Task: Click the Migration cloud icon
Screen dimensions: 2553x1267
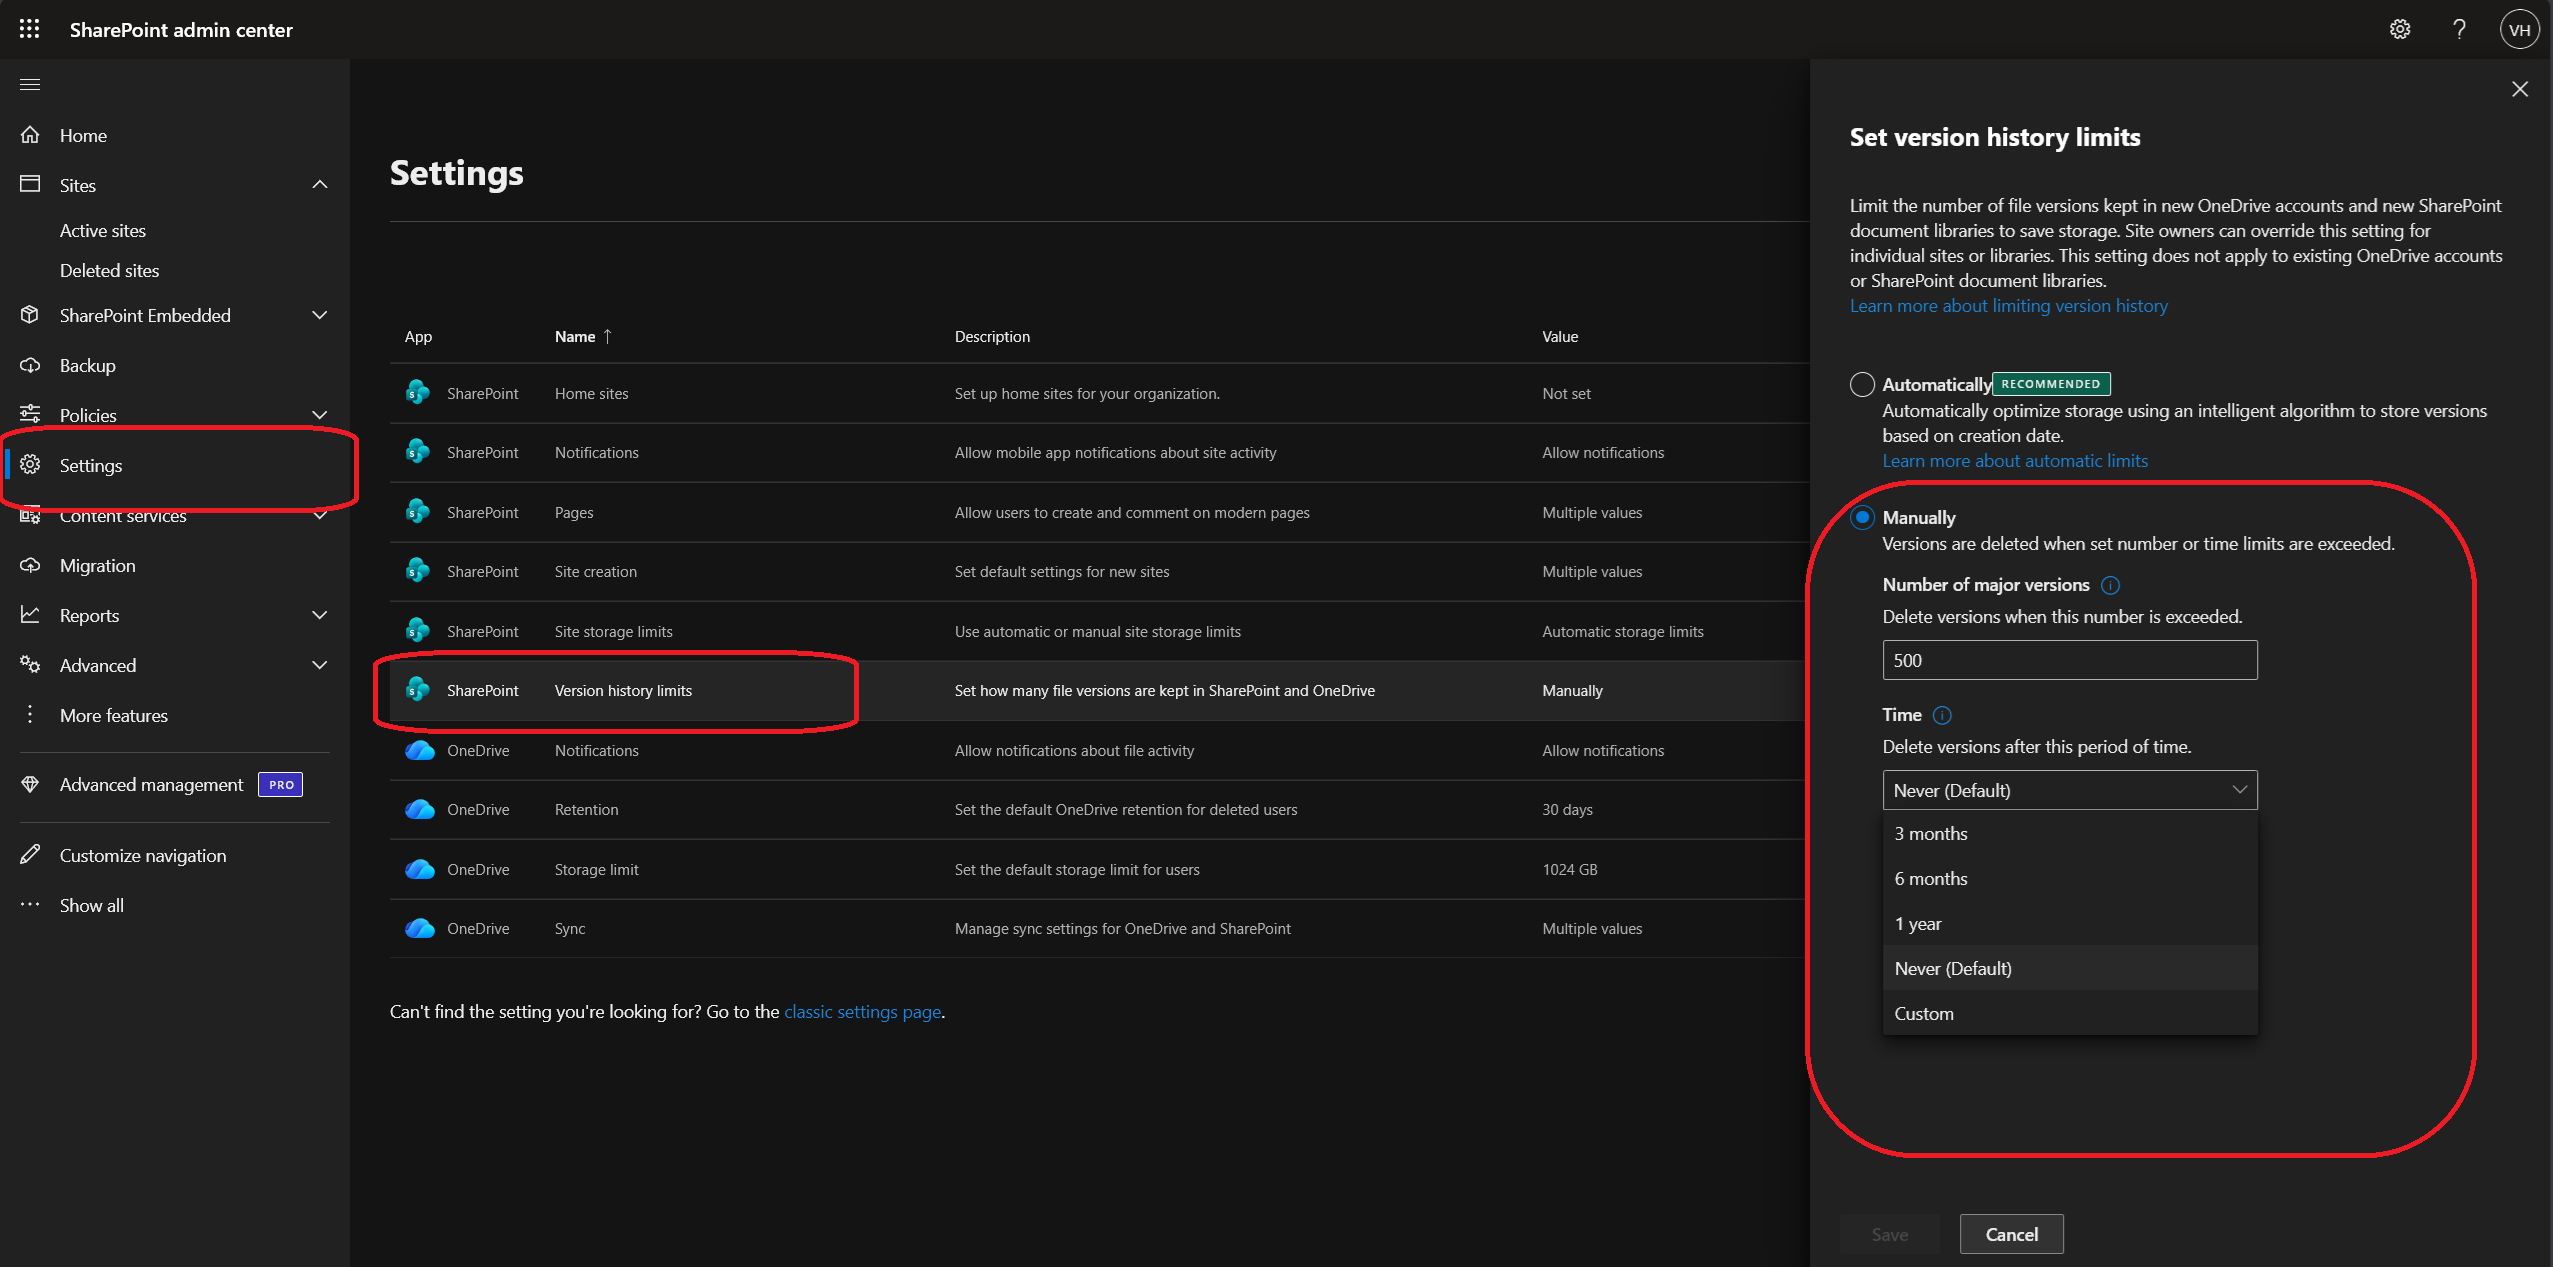Action: [30, 565]
